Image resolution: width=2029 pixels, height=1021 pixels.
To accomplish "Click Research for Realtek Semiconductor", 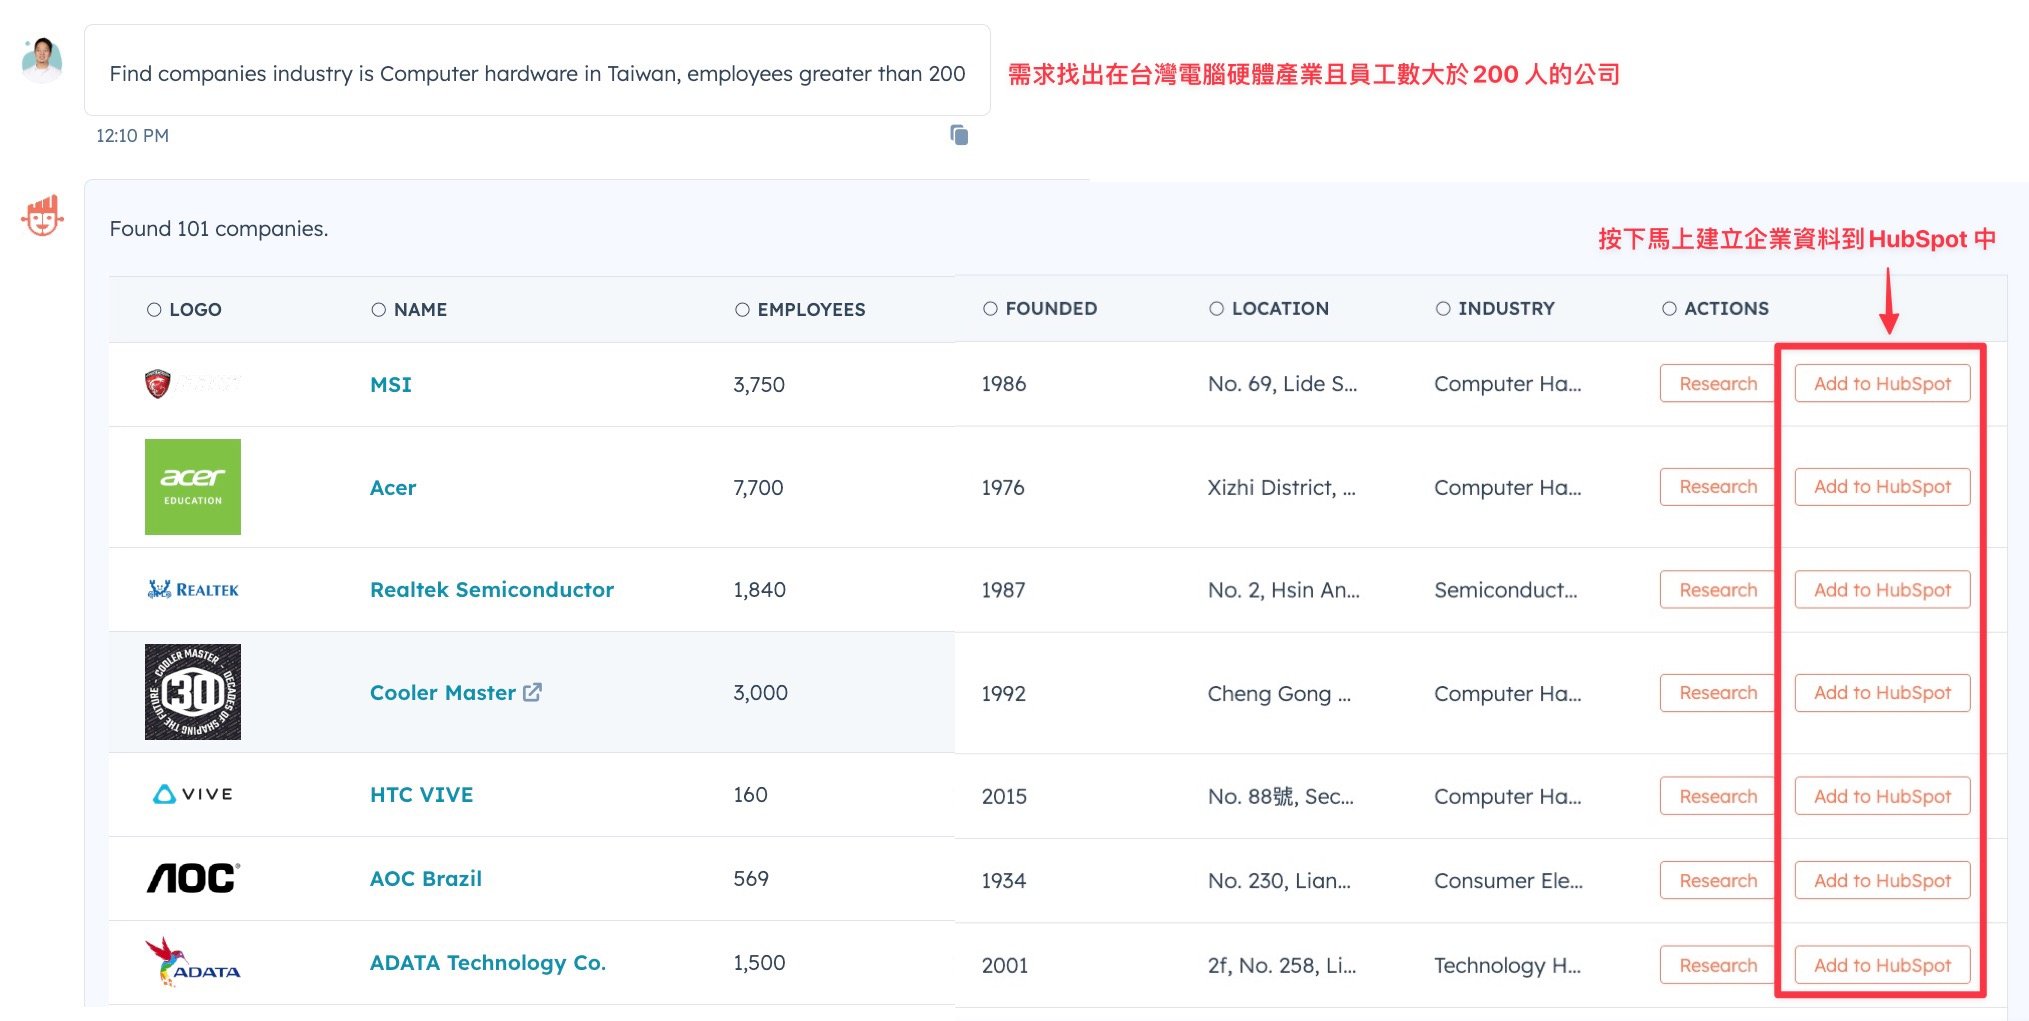I will 1717,589.
